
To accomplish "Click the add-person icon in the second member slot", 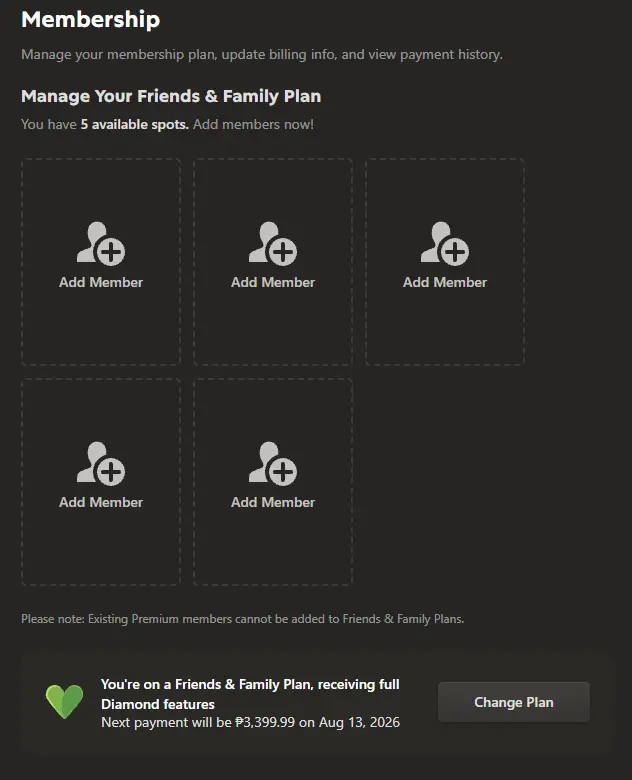I will click(x=273, y=243).
